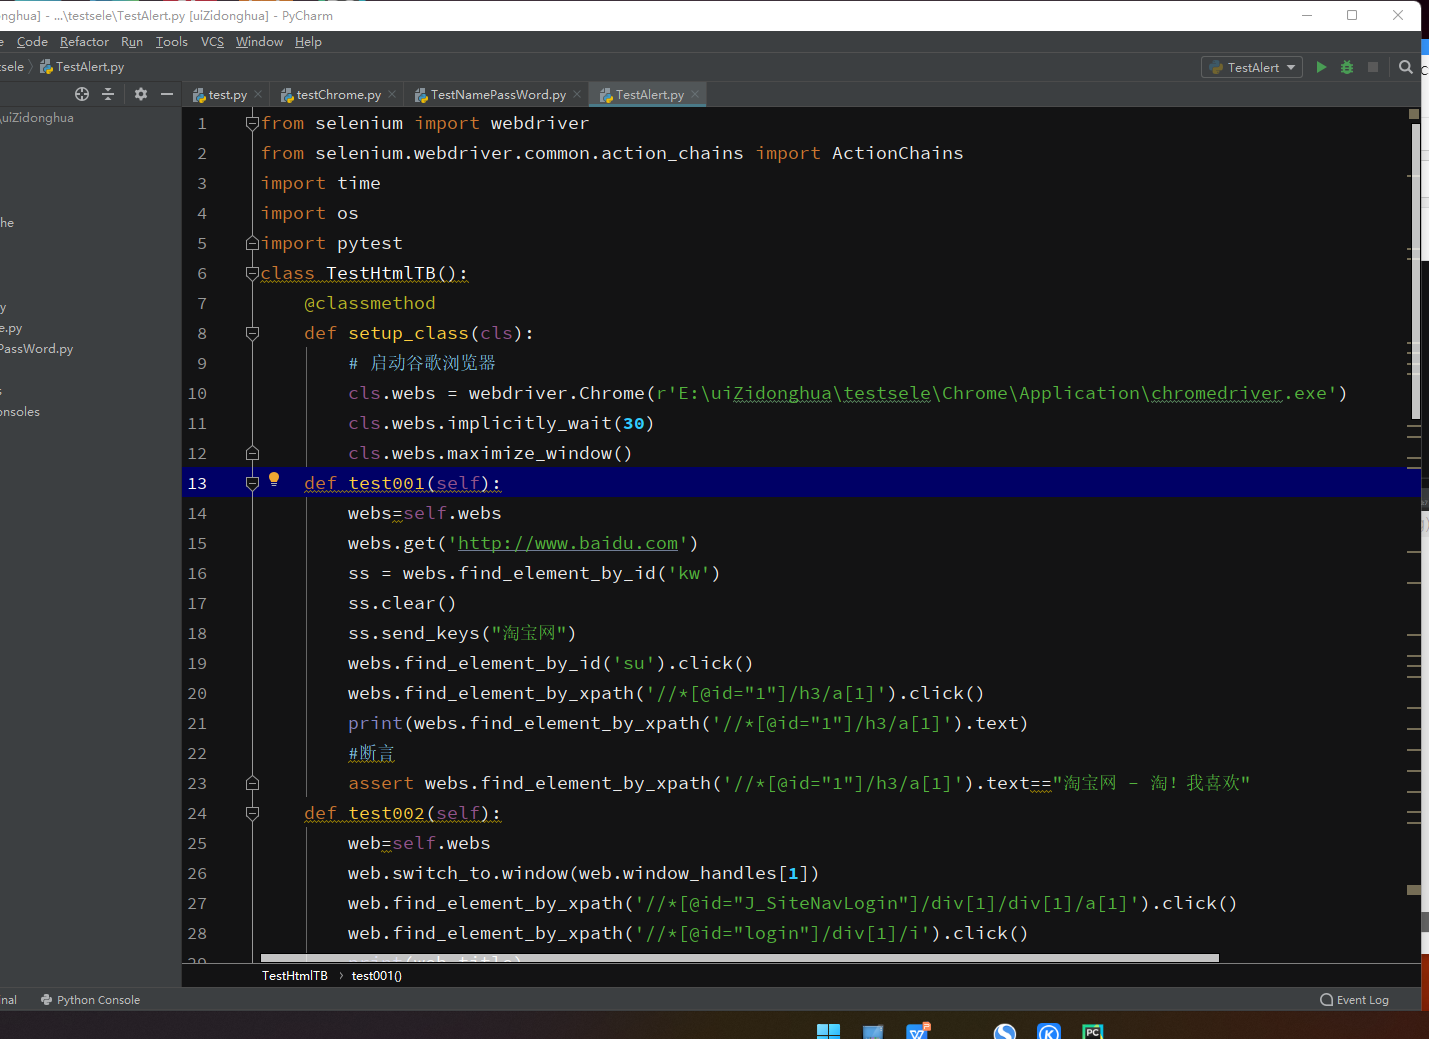This screenshot has height=1039, width=1429.
Task: Click 'maximize_window' on line 12
Action: (x=529, y=453)
